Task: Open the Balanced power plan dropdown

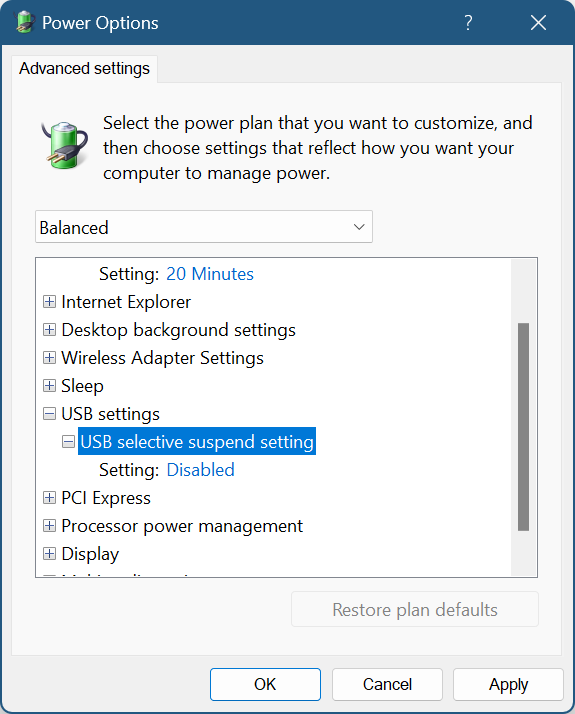Action: [204, 227]
